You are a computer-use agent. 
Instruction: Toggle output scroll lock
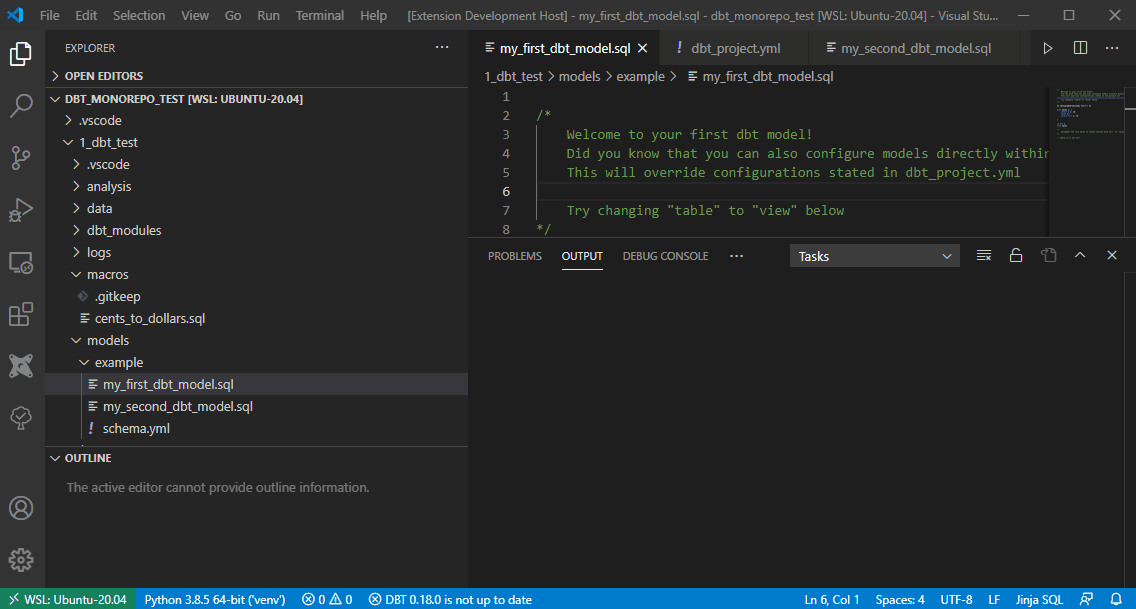point(1016,256)
